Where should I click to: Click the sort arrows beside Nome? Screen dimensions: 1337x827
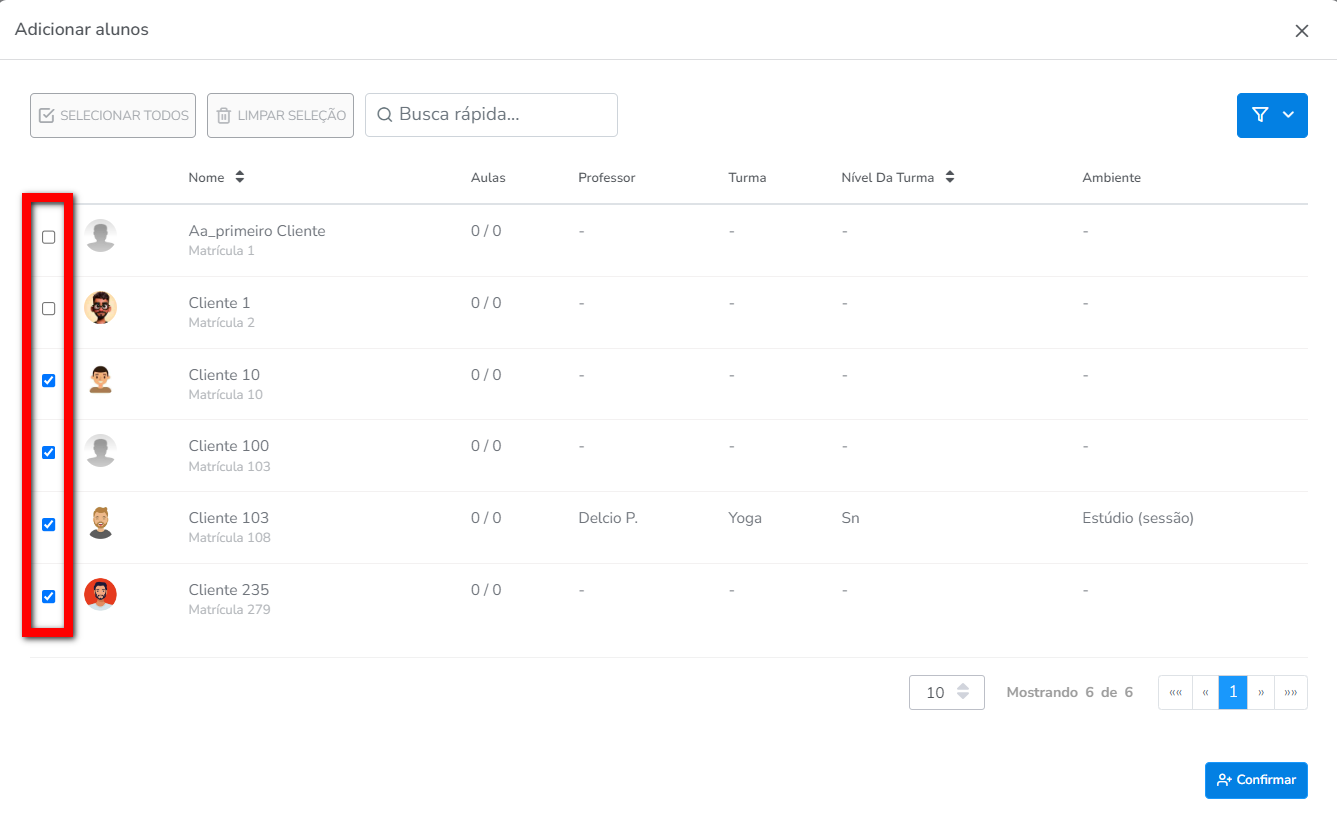click(240, 177)
